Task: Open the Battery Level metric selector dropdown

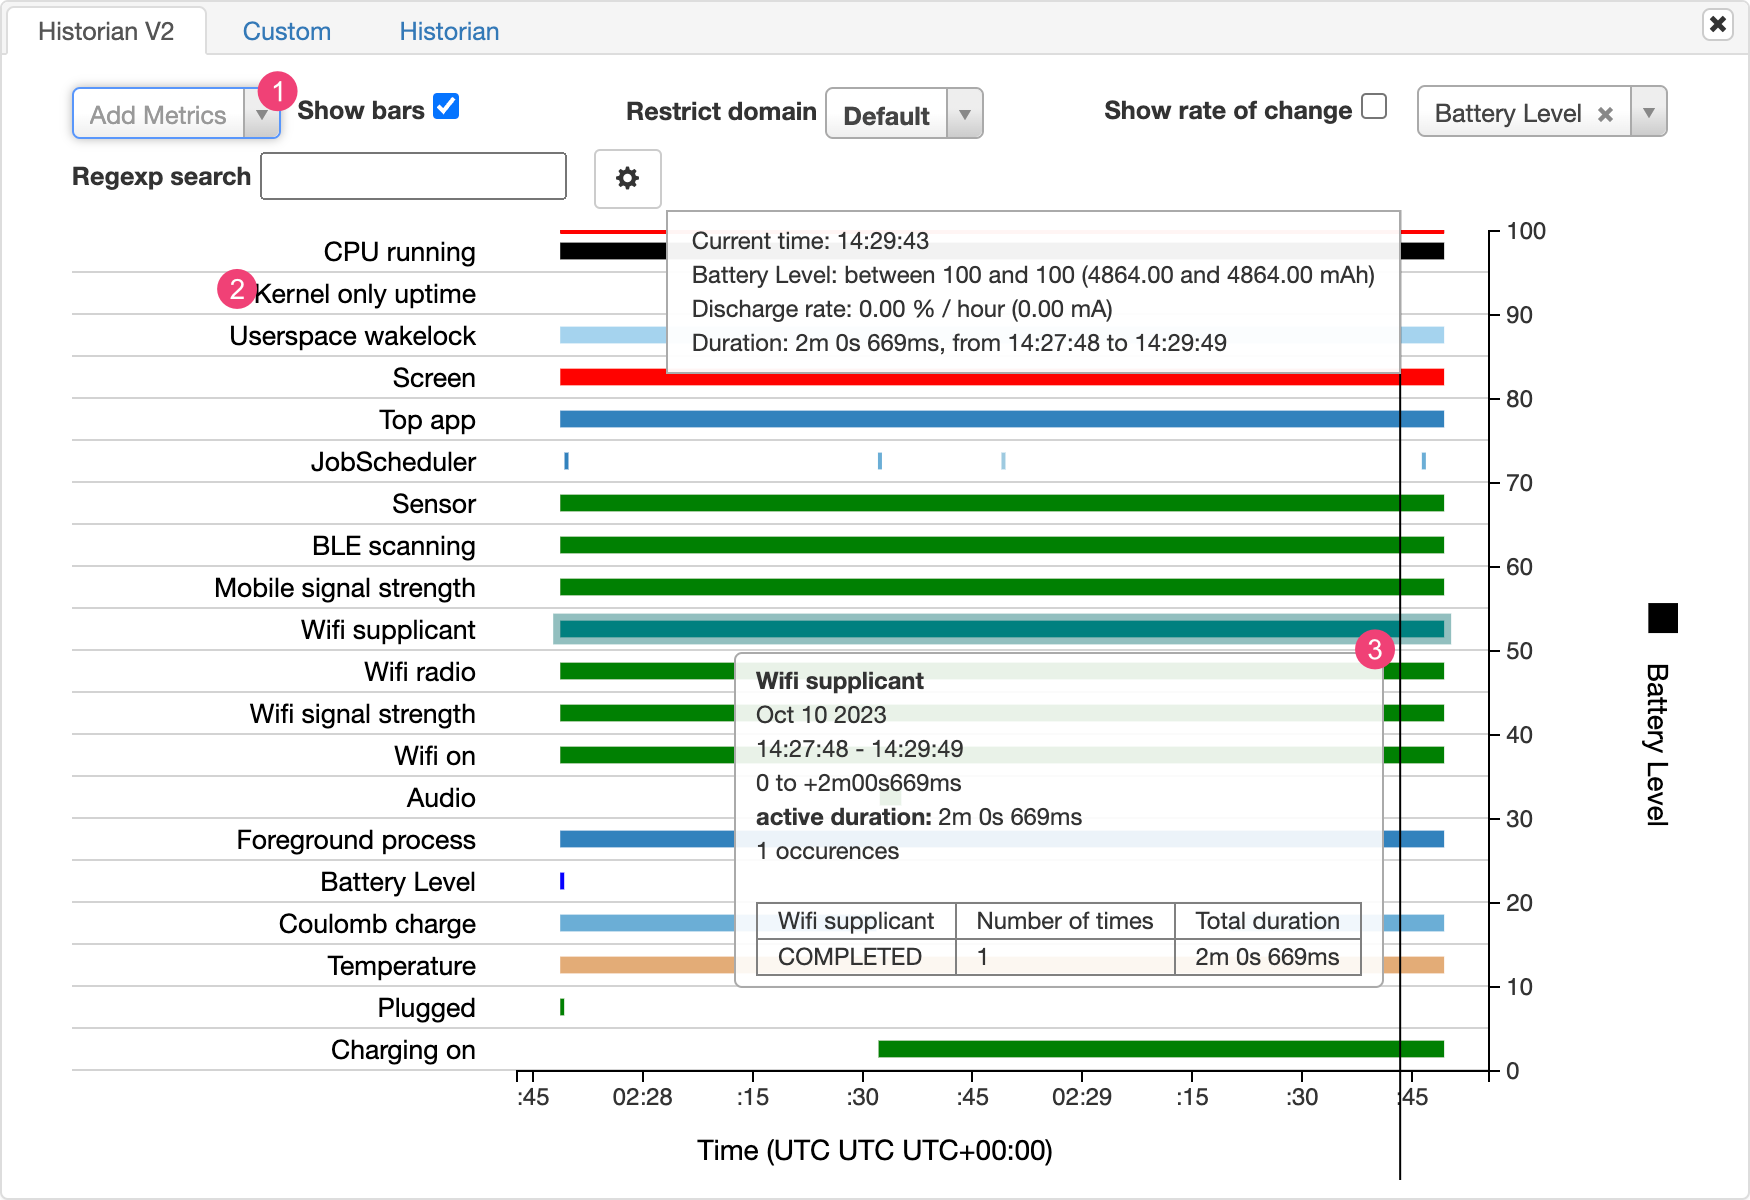Action: click(x=1650, y=112)
